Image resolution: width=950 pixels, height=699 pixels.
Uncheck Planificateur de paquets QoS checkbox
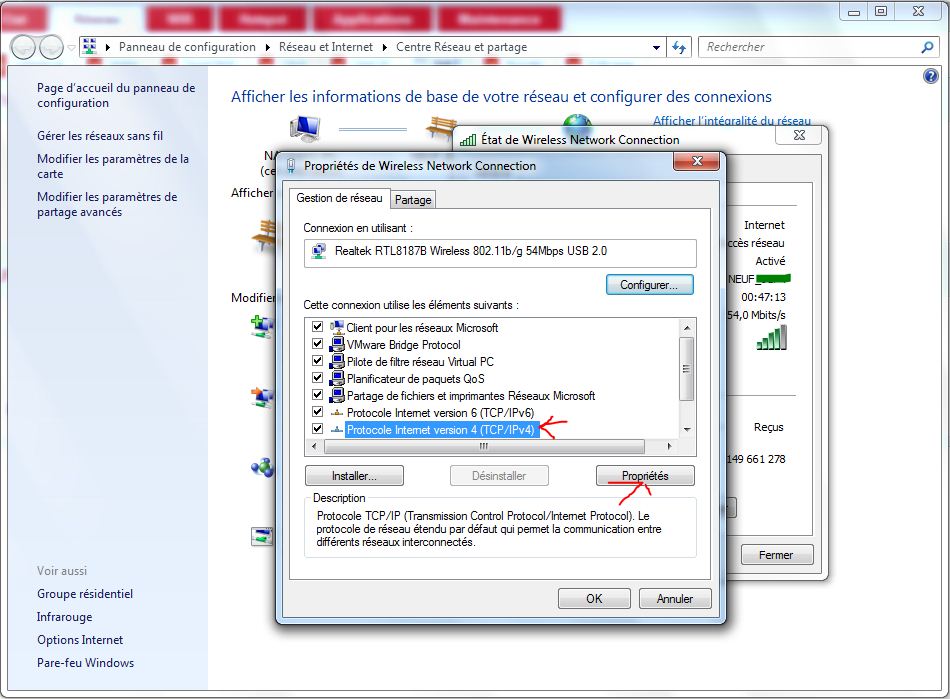[x=317, y=377]
